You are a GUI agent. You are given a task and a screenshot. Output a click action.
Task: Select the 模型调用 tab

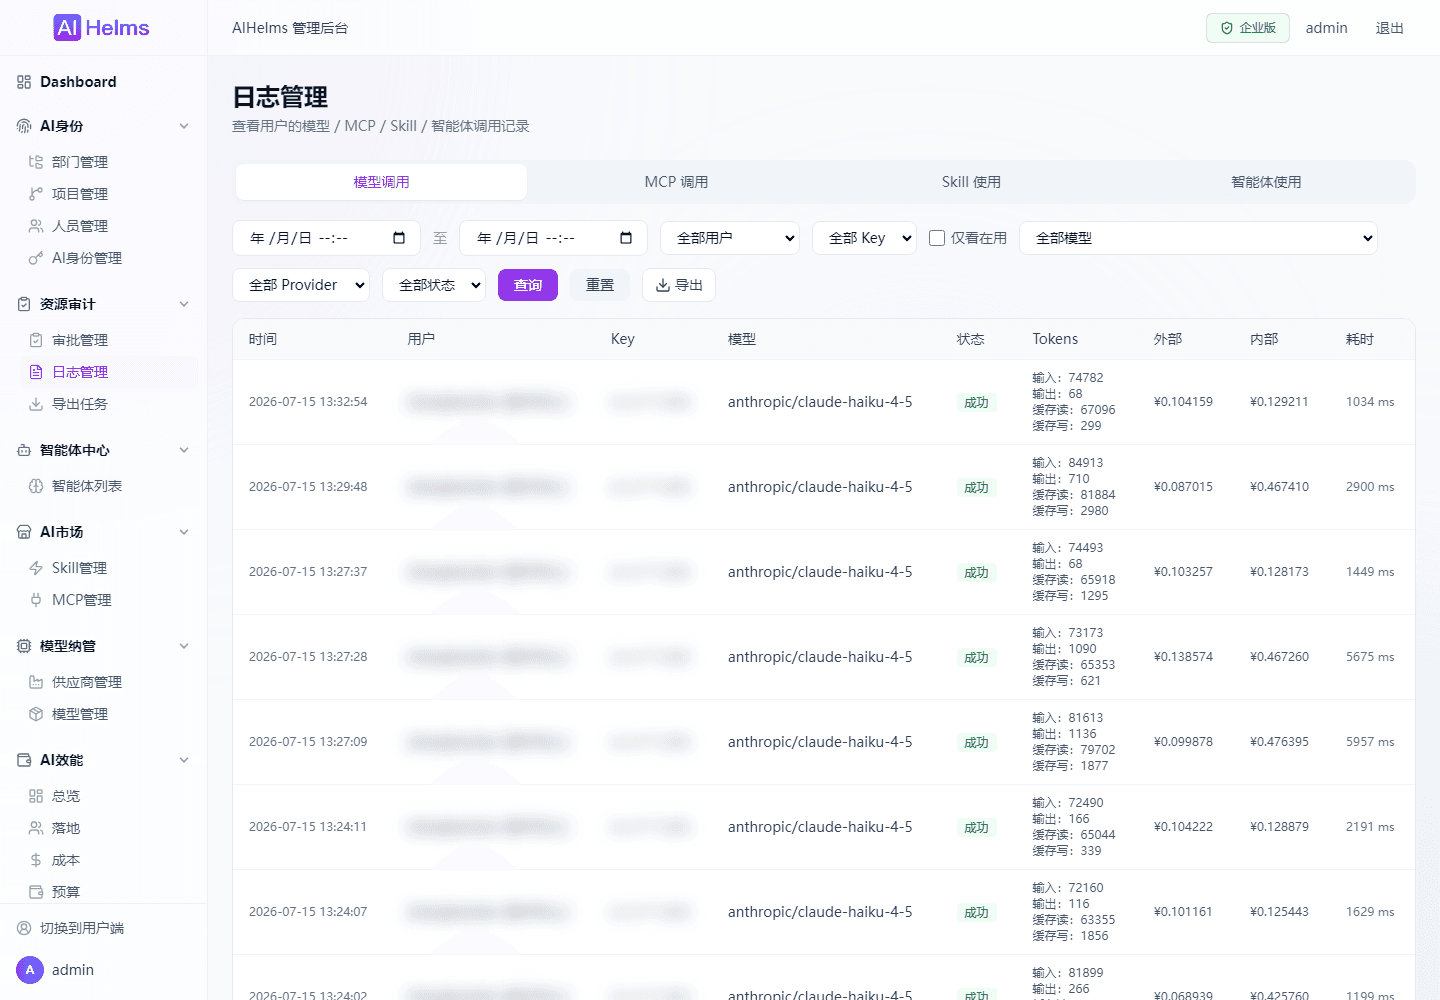click(381, 182)
